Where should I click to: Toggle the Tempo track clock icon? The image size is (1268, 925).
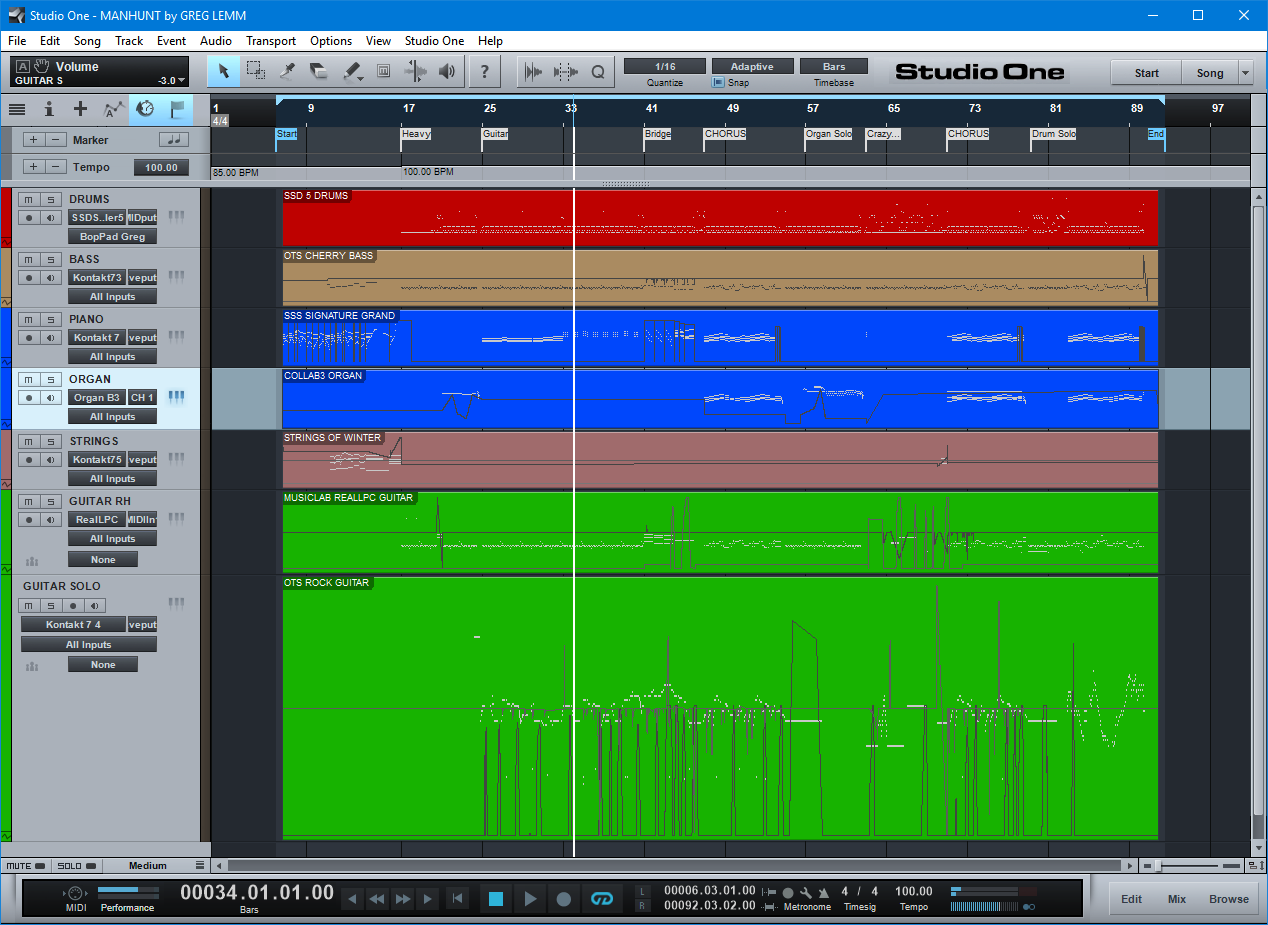(x=146, y=109)
